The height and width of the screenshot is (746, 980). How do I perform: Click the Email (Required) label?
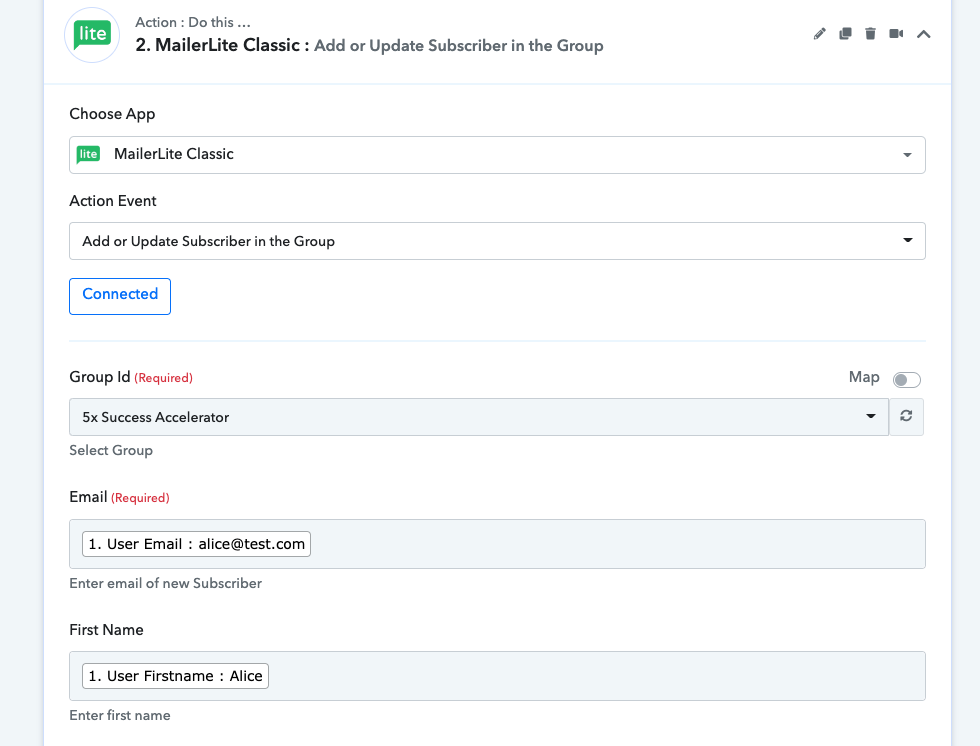pos(119,497)
